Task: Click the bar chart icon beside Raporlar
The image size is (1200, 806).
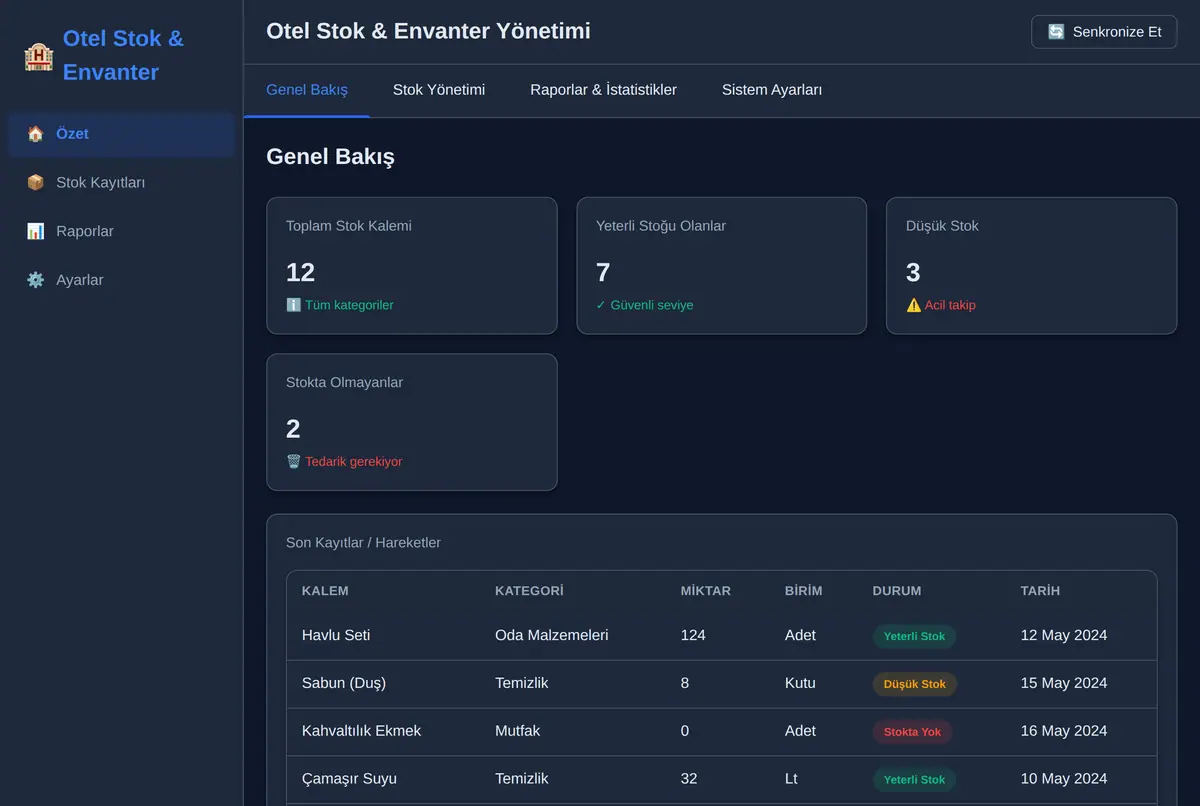Action: tap(36, 232)
